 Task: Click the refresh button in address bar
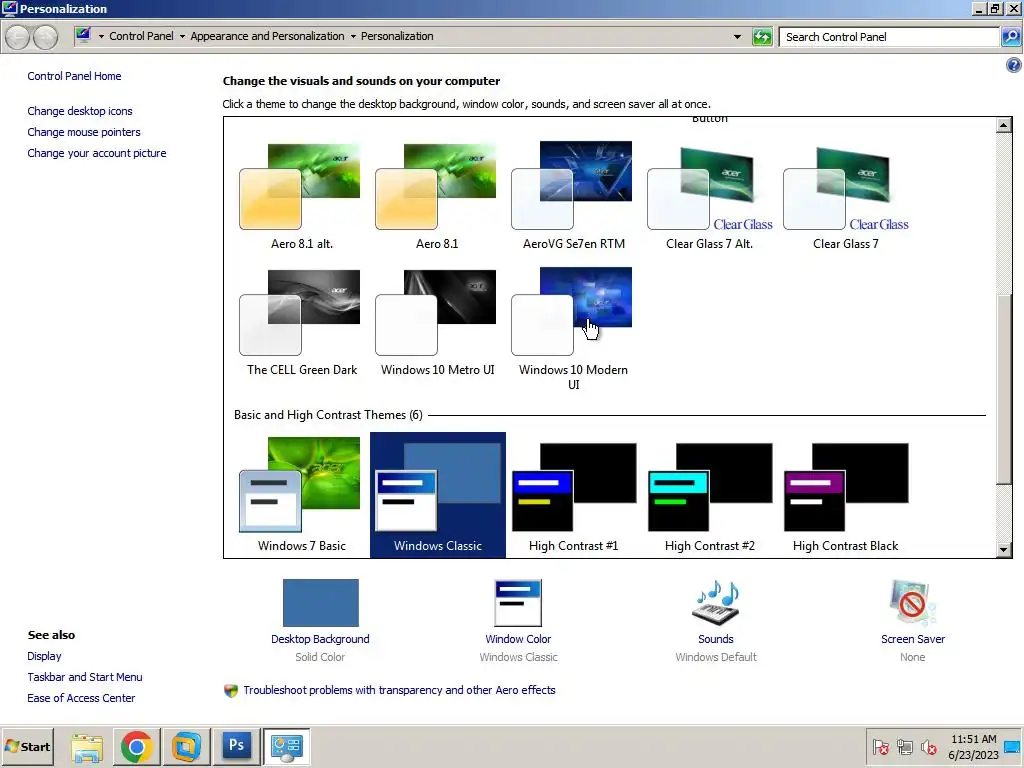pyautogui.click(x=761, y=37)
